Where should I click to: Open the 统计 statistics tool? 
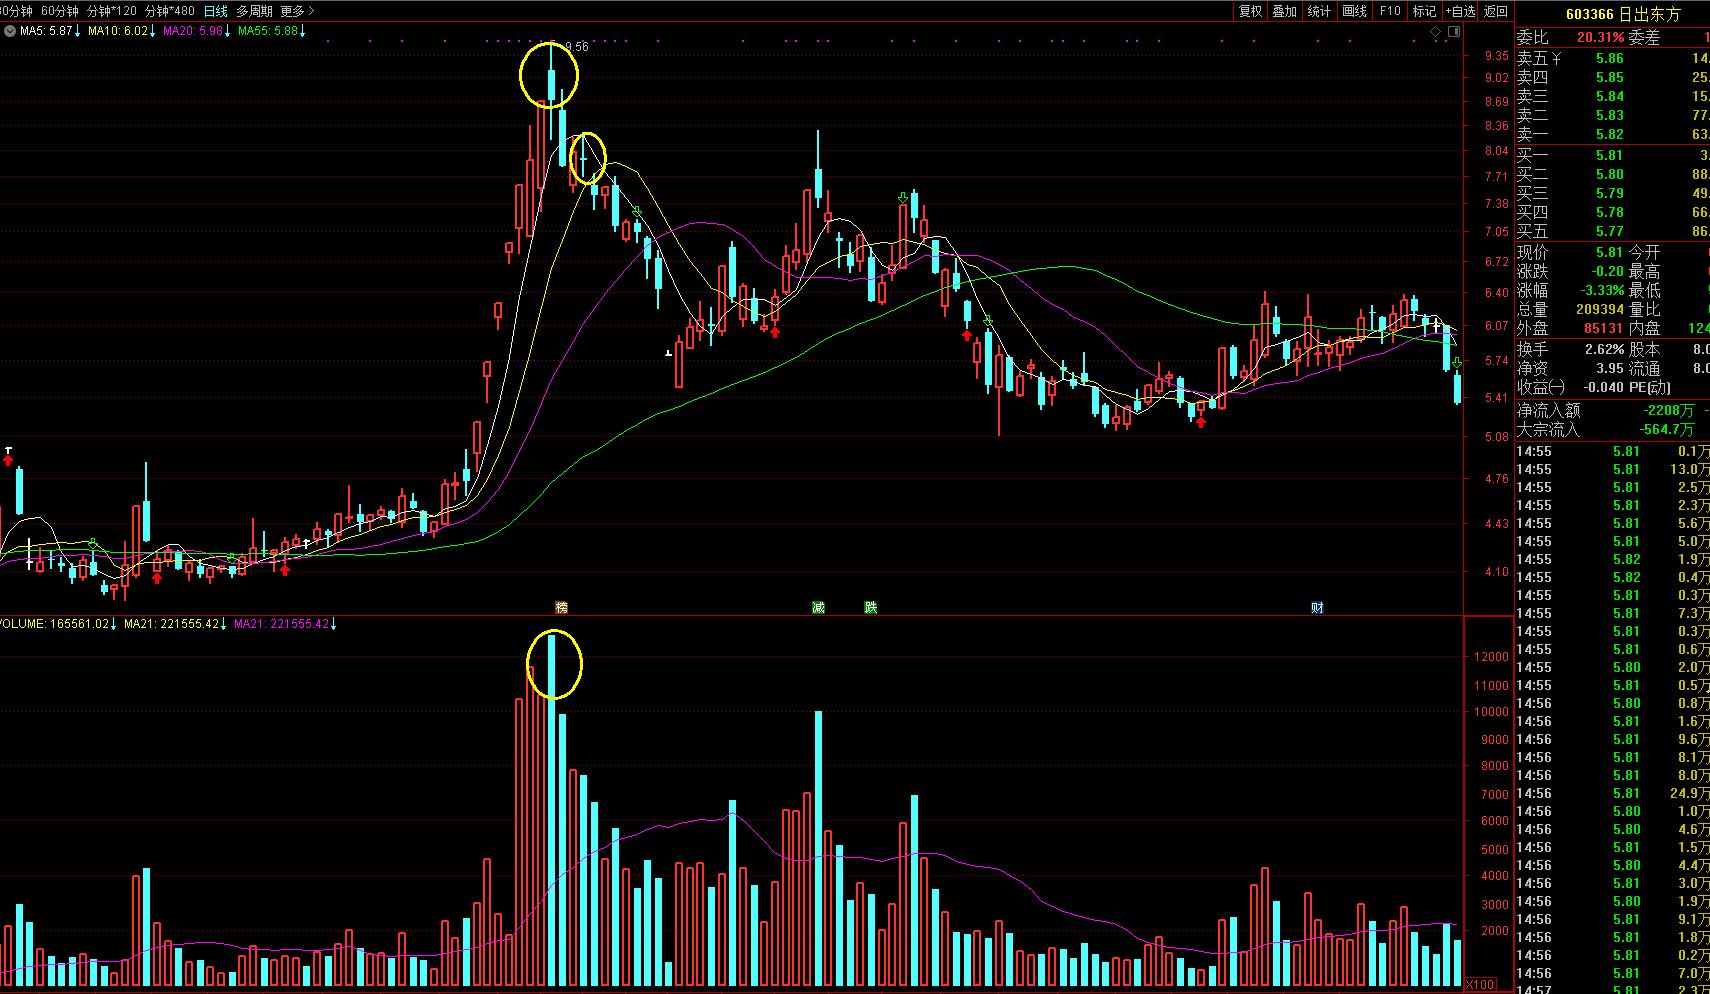1320,11
